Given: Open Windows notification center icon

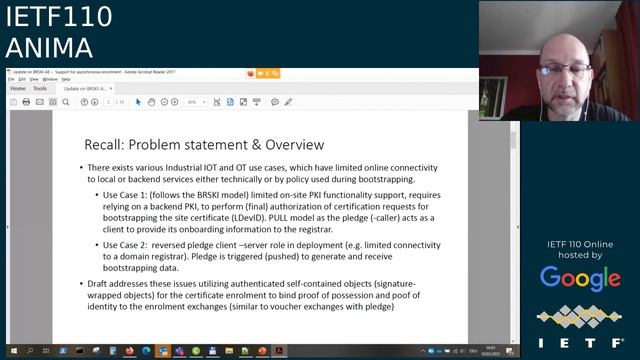Looking at the screenshot, I should tap(509, 351).
